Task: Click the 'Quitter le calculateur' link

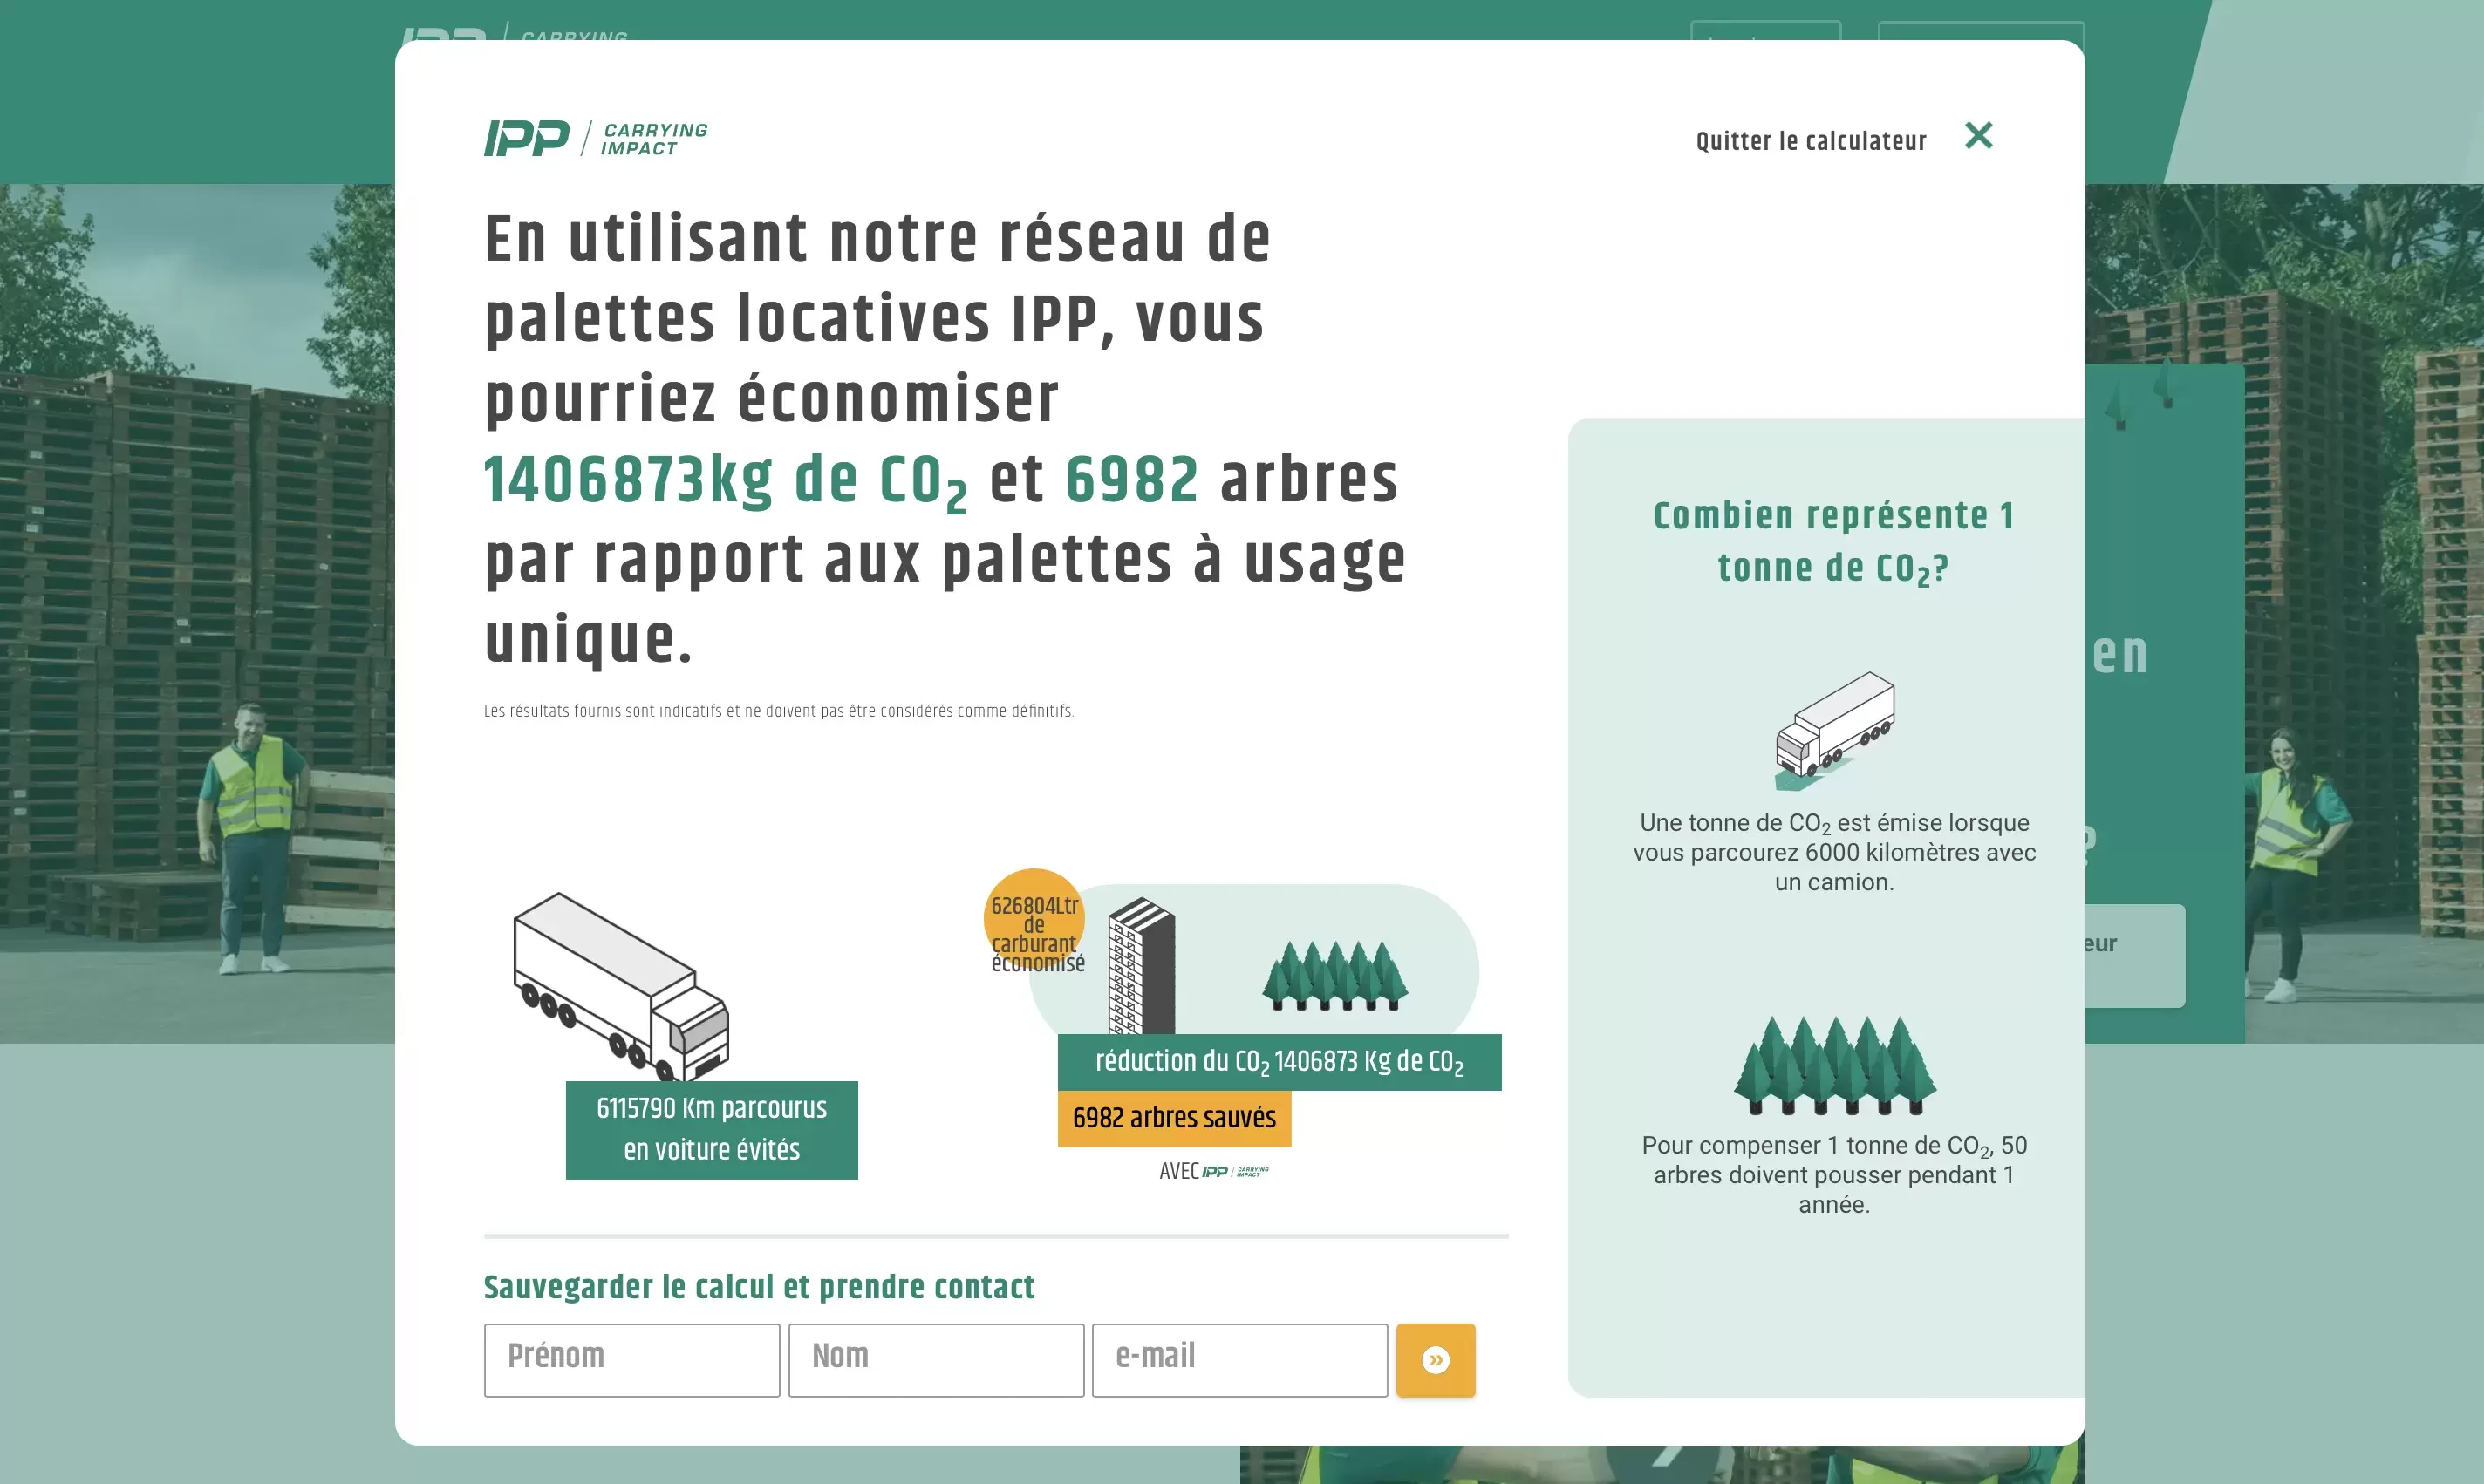Action: pyautogui.click(x=1811, y=141)
